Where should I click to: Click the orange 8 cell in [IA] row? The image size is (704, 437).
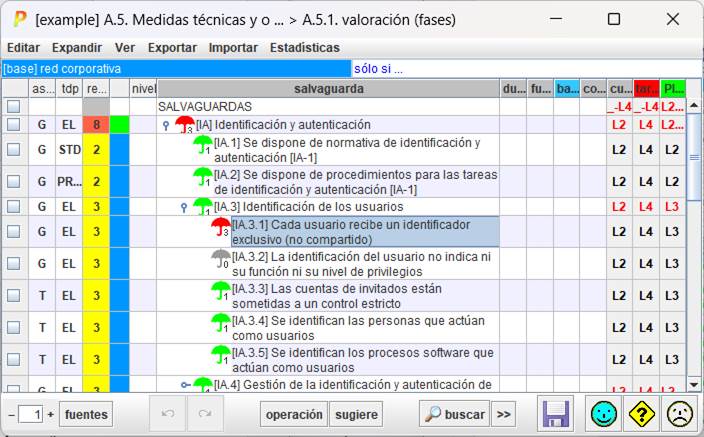tap(96, 124)
